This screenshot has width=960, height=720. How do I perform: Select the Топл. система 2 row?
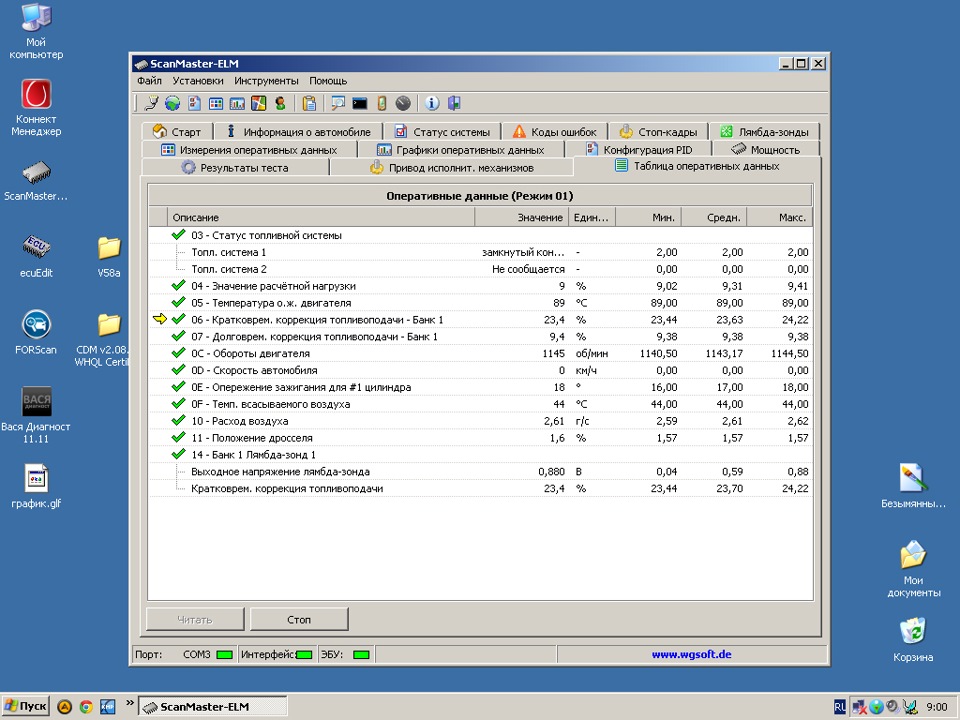(x=481, y=269)
